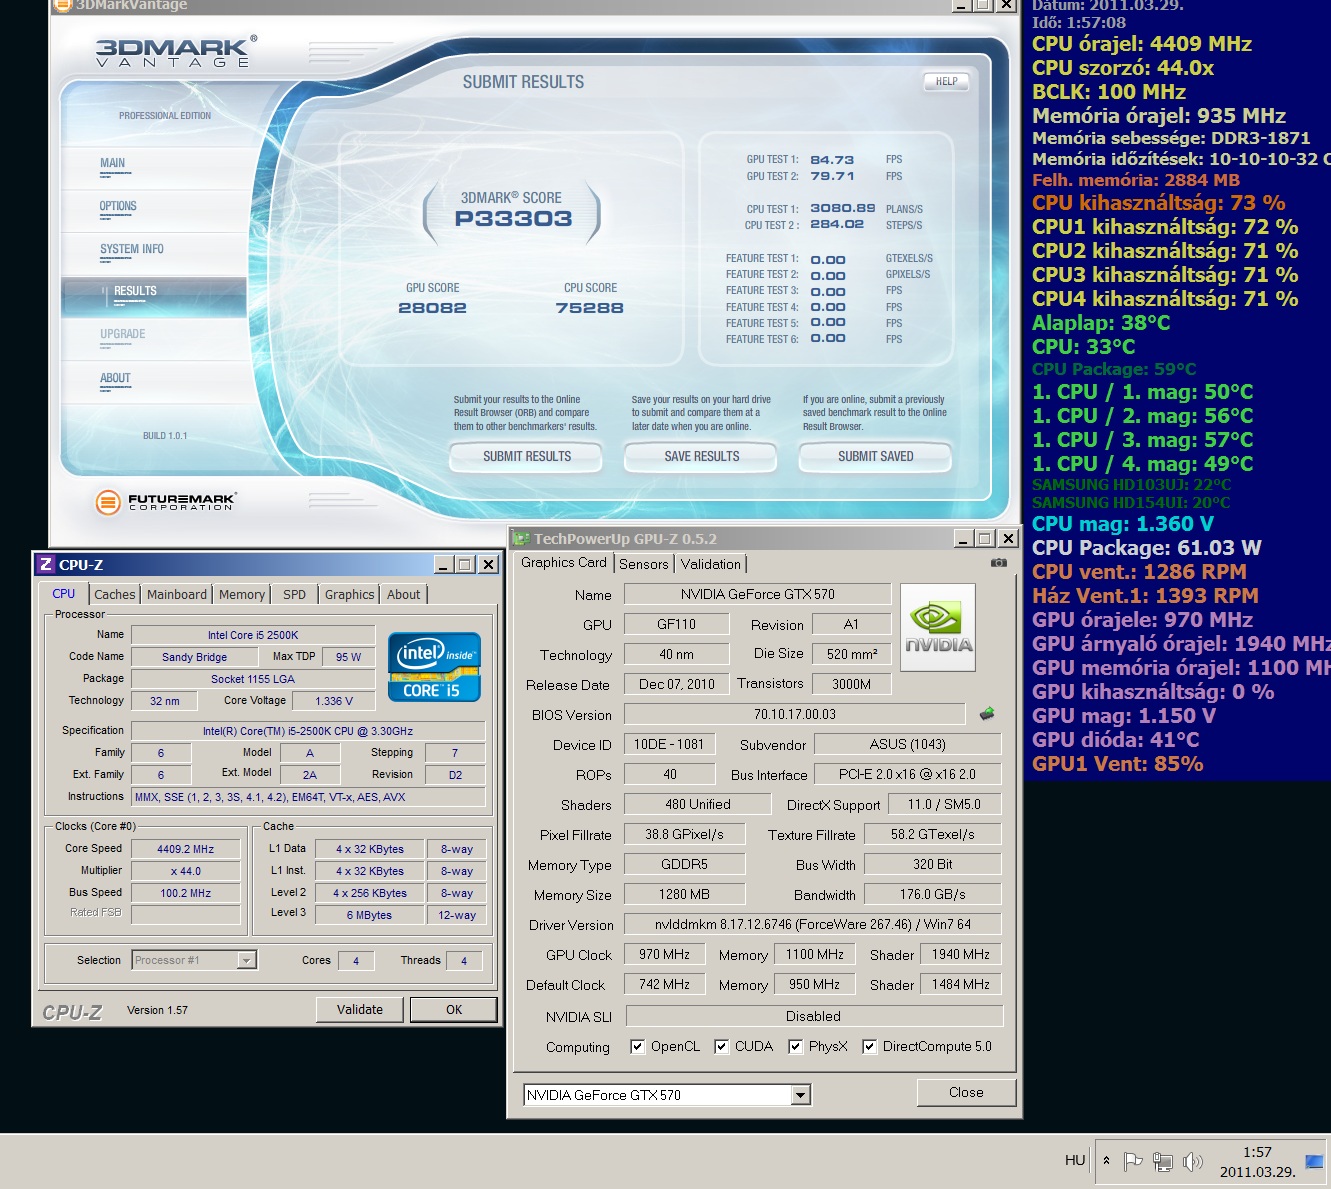1331x1189 pixels.
Task: Click the BIOS Version 70.10.17.00.03 field
Action: click(x=795, y=714)
